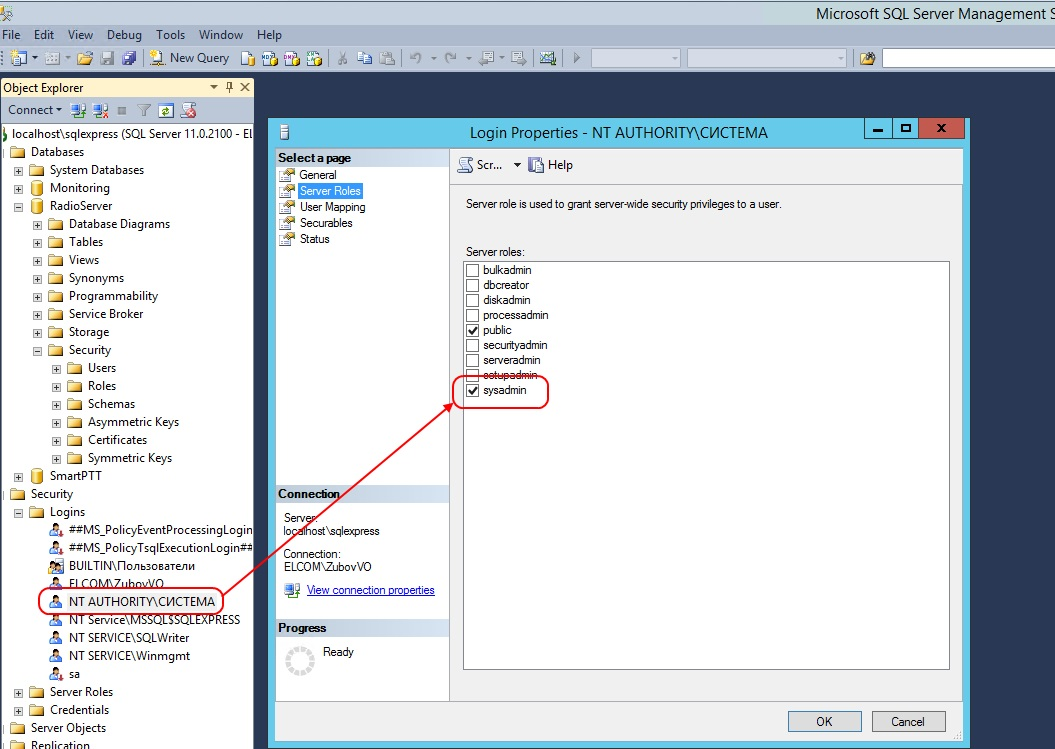Open the View menu
The height and width of the screenshot is (749, 1055).
pyautogui.click(x=80, y=35)
